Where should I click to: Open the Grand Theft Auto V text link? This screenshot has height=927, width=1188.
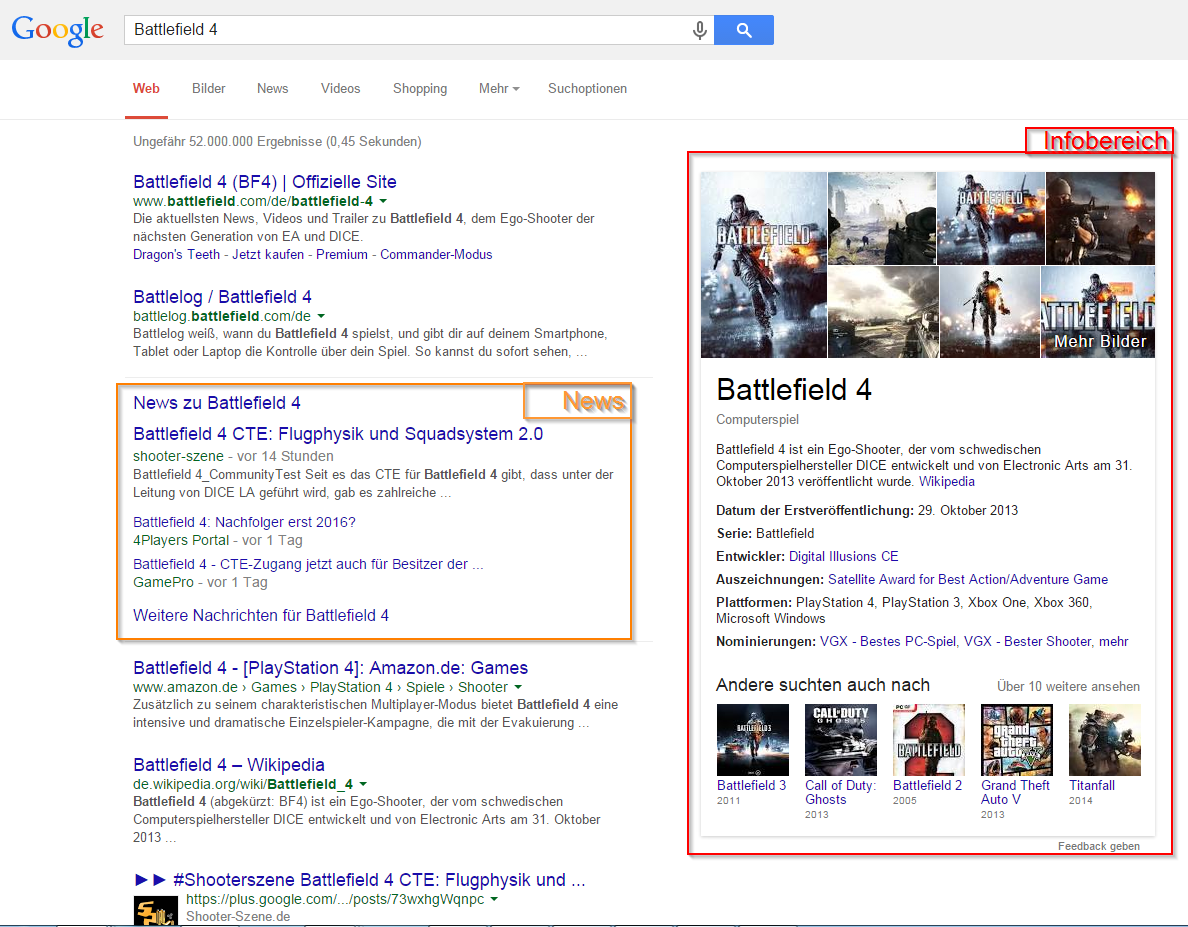pos(1015,792)
